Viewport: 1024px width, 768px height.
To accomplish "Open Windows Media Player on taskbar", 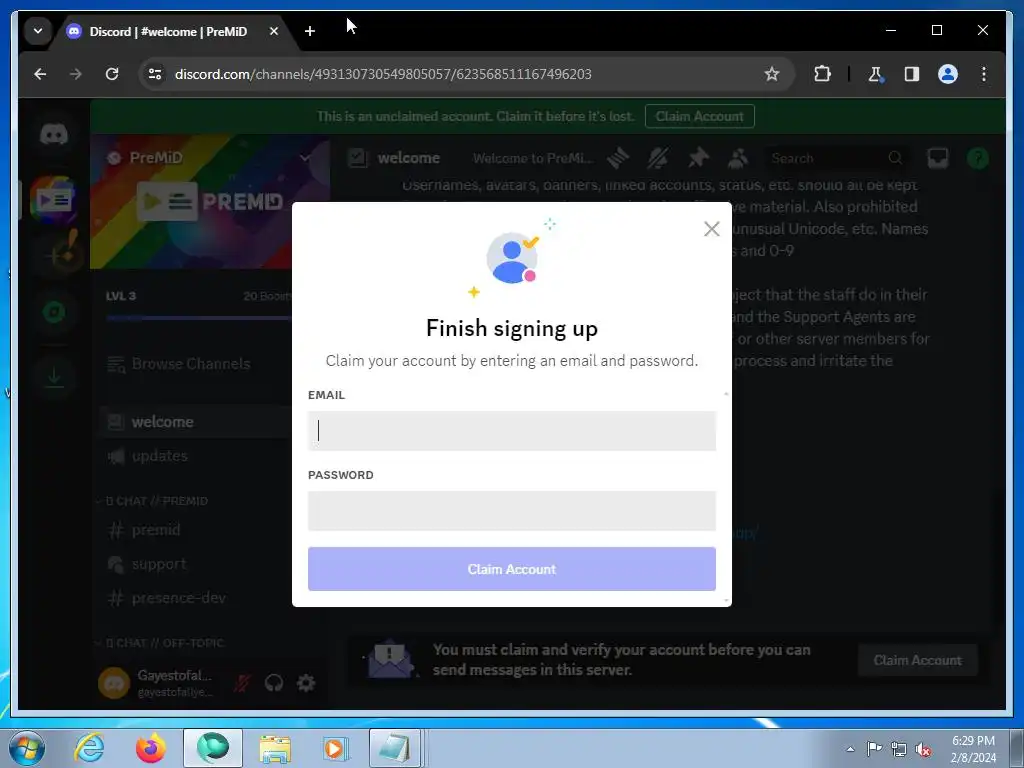I will [336, 748].
